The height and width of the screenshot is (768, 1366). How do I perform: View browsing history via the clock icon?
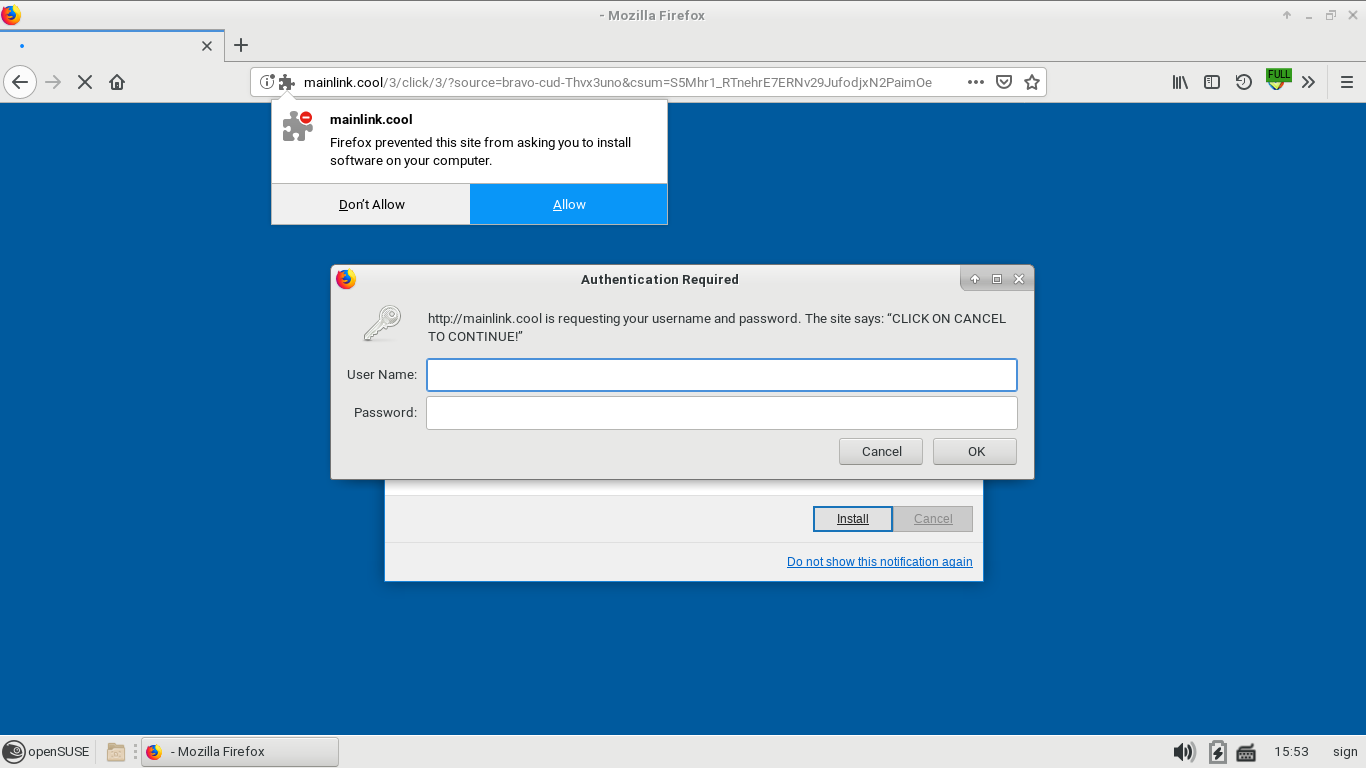(1243, 82)
